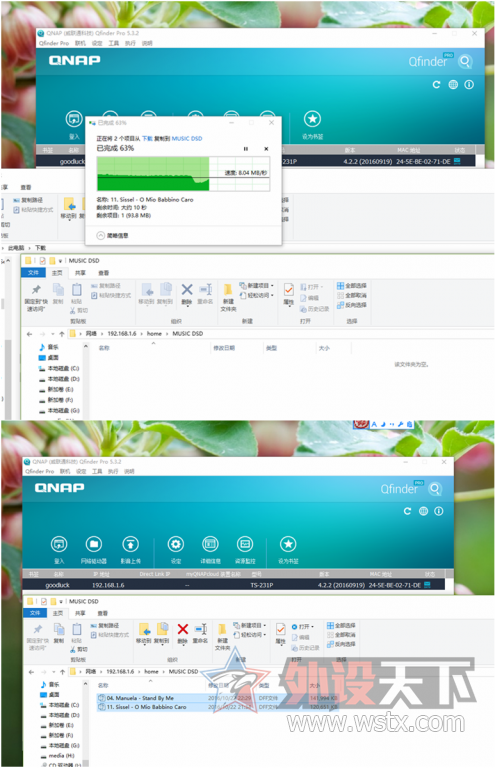The height and width of the screenshot is (768, 495).
Task: Open the 查看 tab of the 下载 window
Action: pos(26,187)
